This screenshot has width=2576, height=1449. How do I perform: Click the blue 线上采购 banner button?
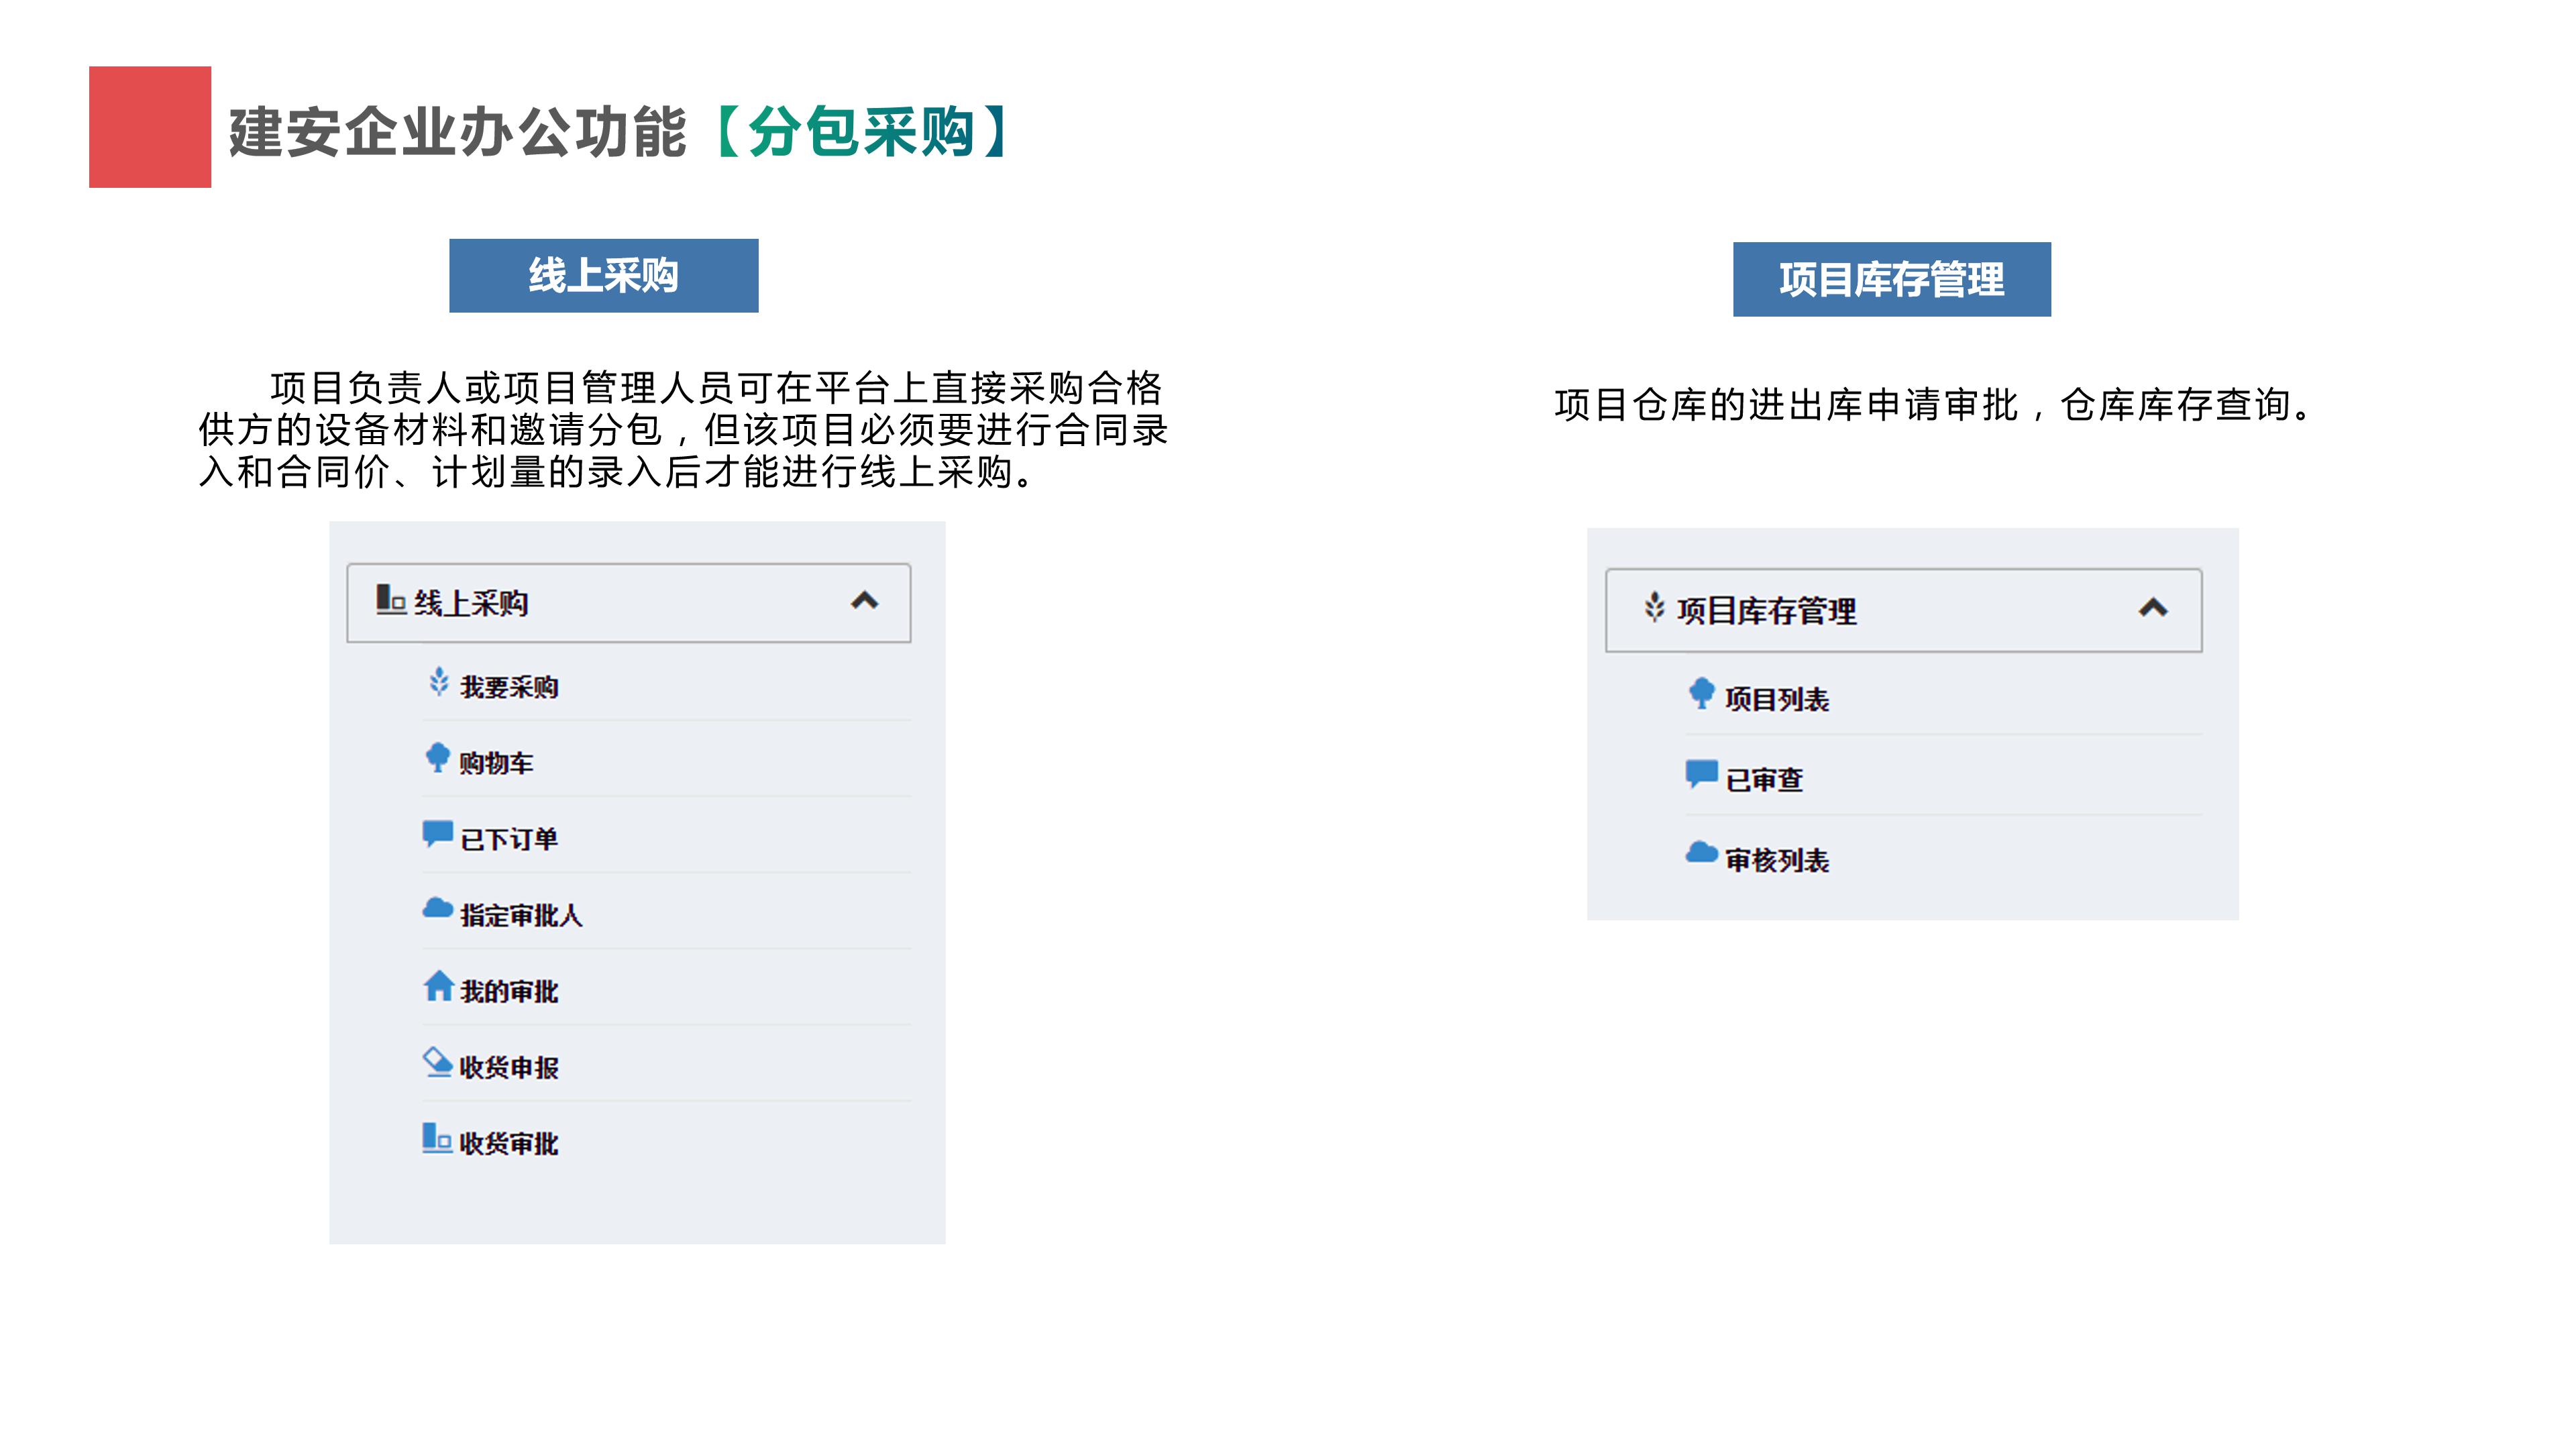coord(603,275)
